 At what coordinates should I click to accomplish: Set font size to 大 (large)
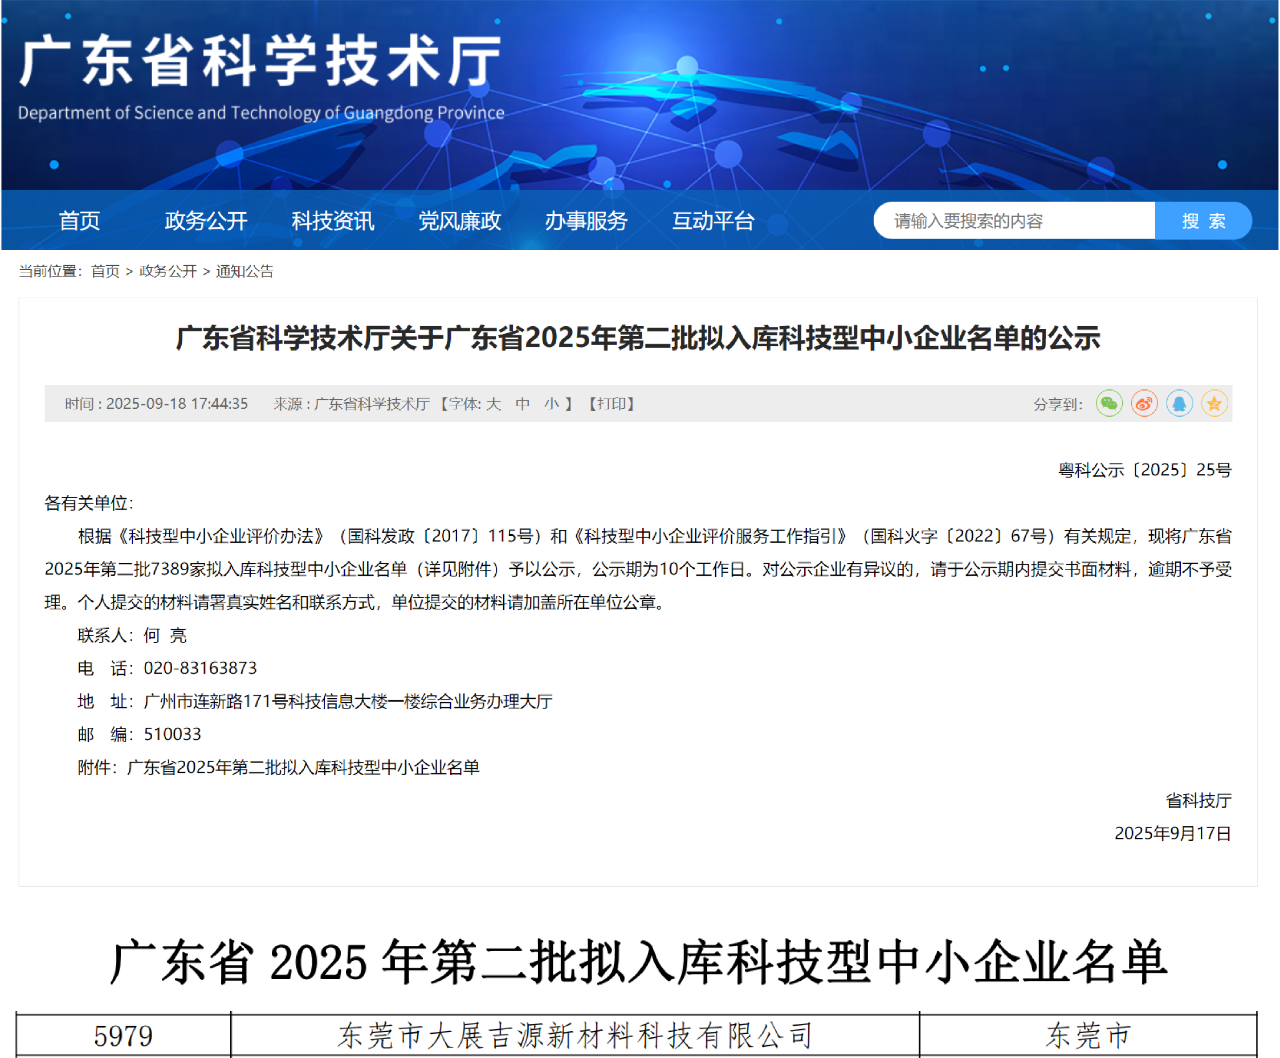[x=493, y=404]
